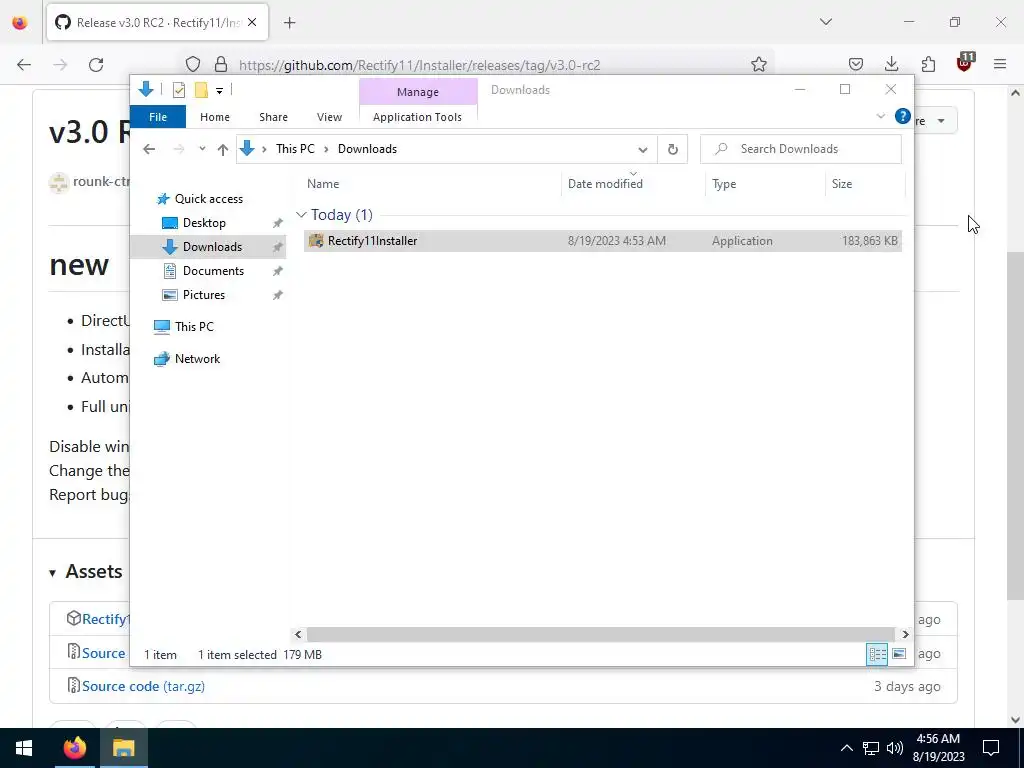The image size is (1024, 768).
Task: Click the List all tabs dropdown arrow
Action: click(x=825, y=22)
